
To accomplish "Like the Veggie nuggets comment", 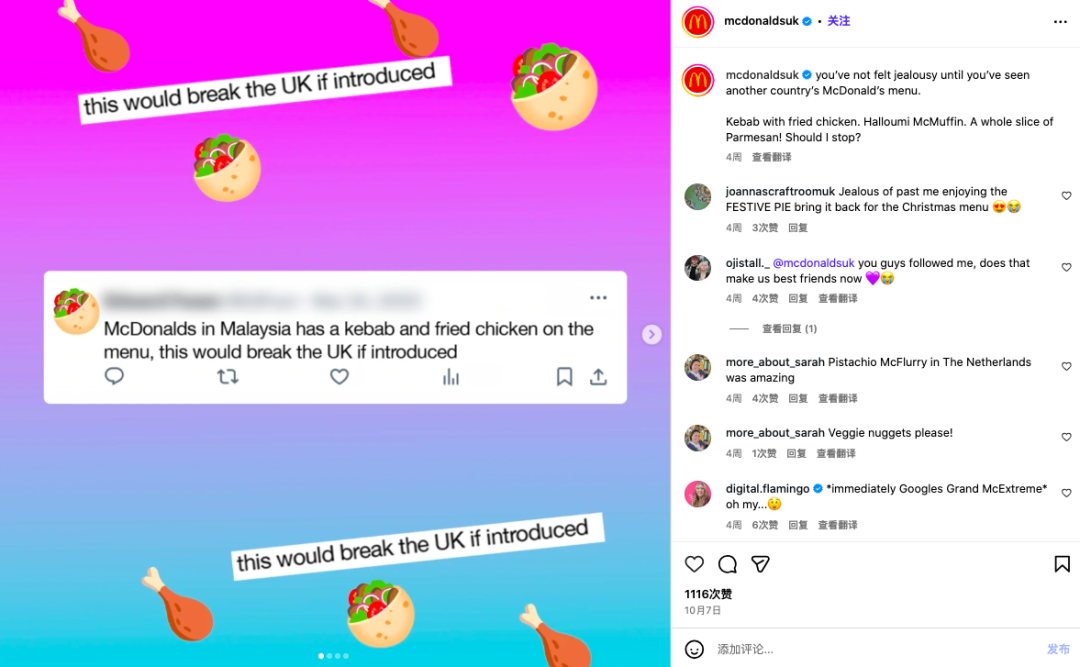I will [x=1066, y=437].
